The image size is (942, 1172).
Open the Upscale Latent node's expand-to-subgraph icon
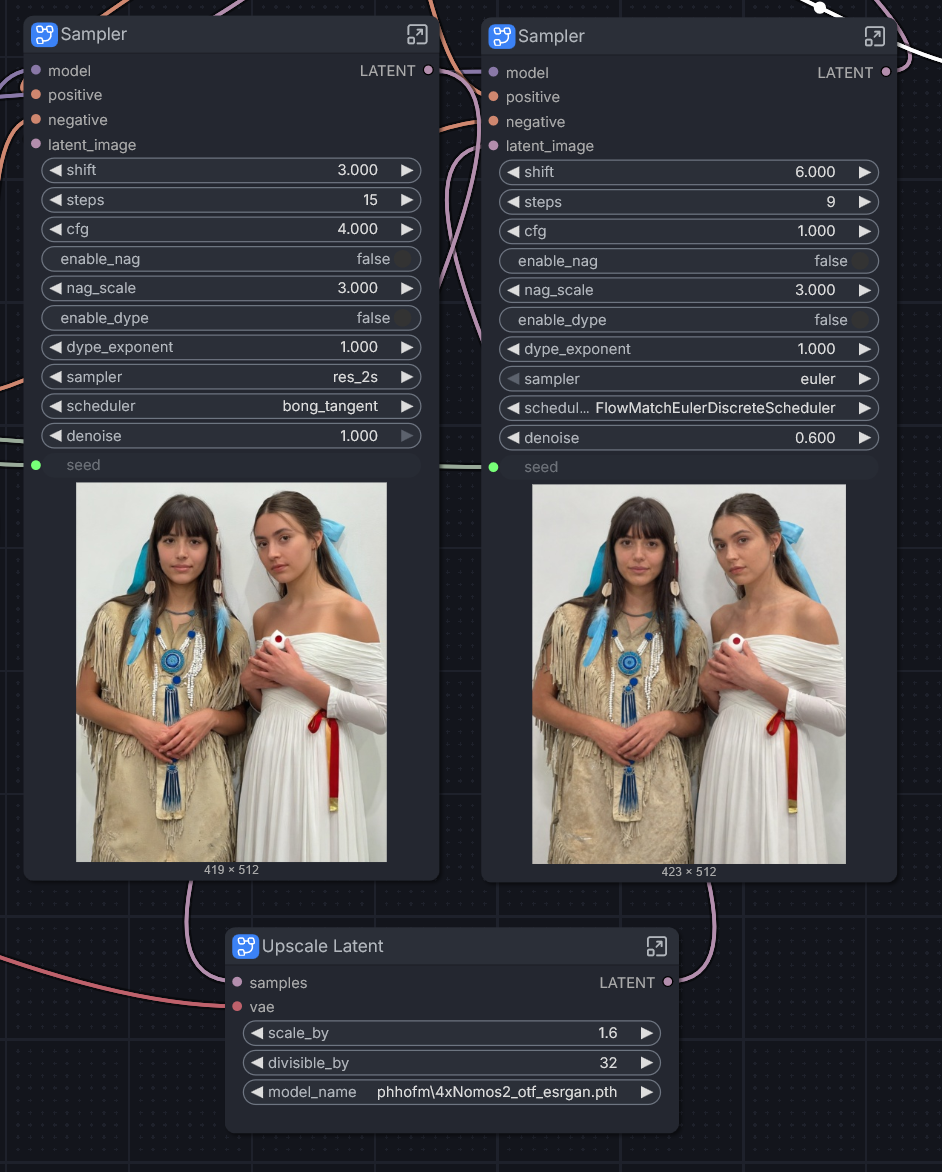pyautogui.click(x=656, y=946)
